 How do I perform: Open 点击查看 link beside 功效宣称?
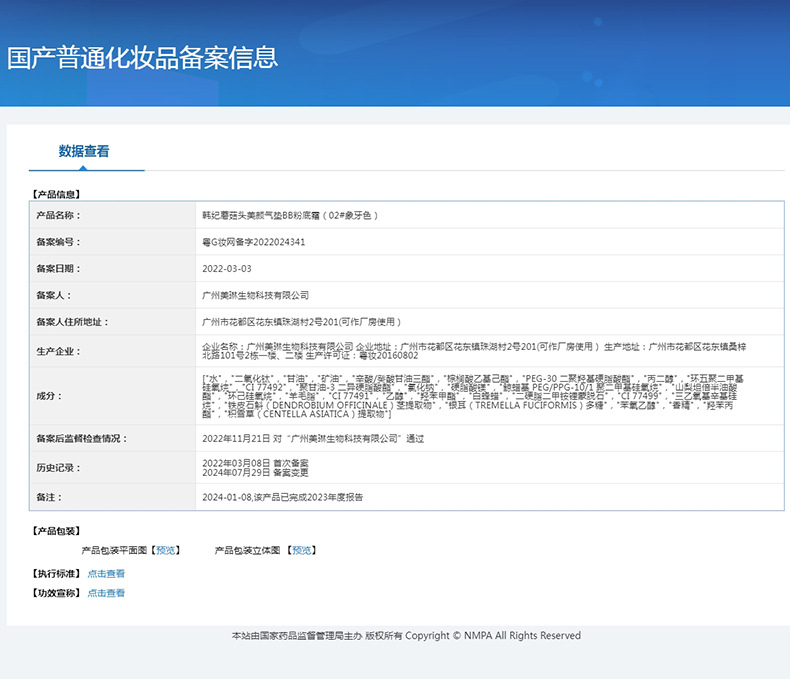[x=106, y=593]
